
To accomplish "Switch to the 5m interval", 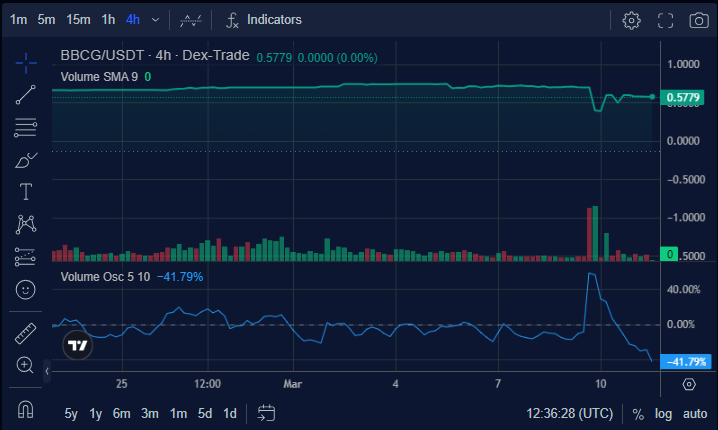I will (46, 20).
